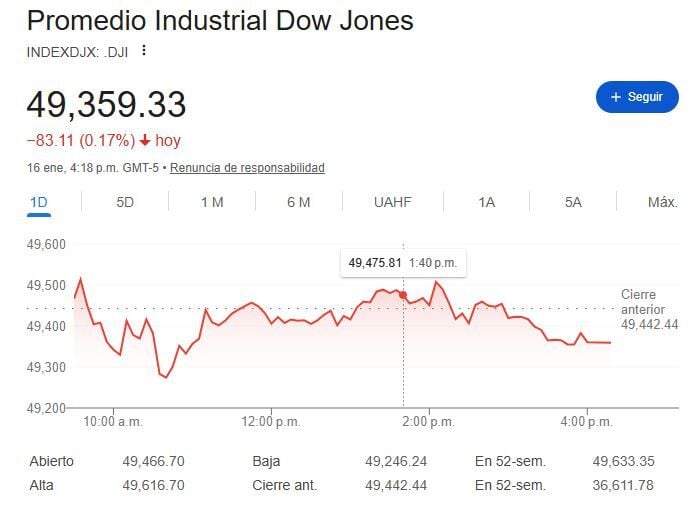Click the red down arrow next to hoy
Viewport: 693px width, 505px height.
click(x=145, y=141)
